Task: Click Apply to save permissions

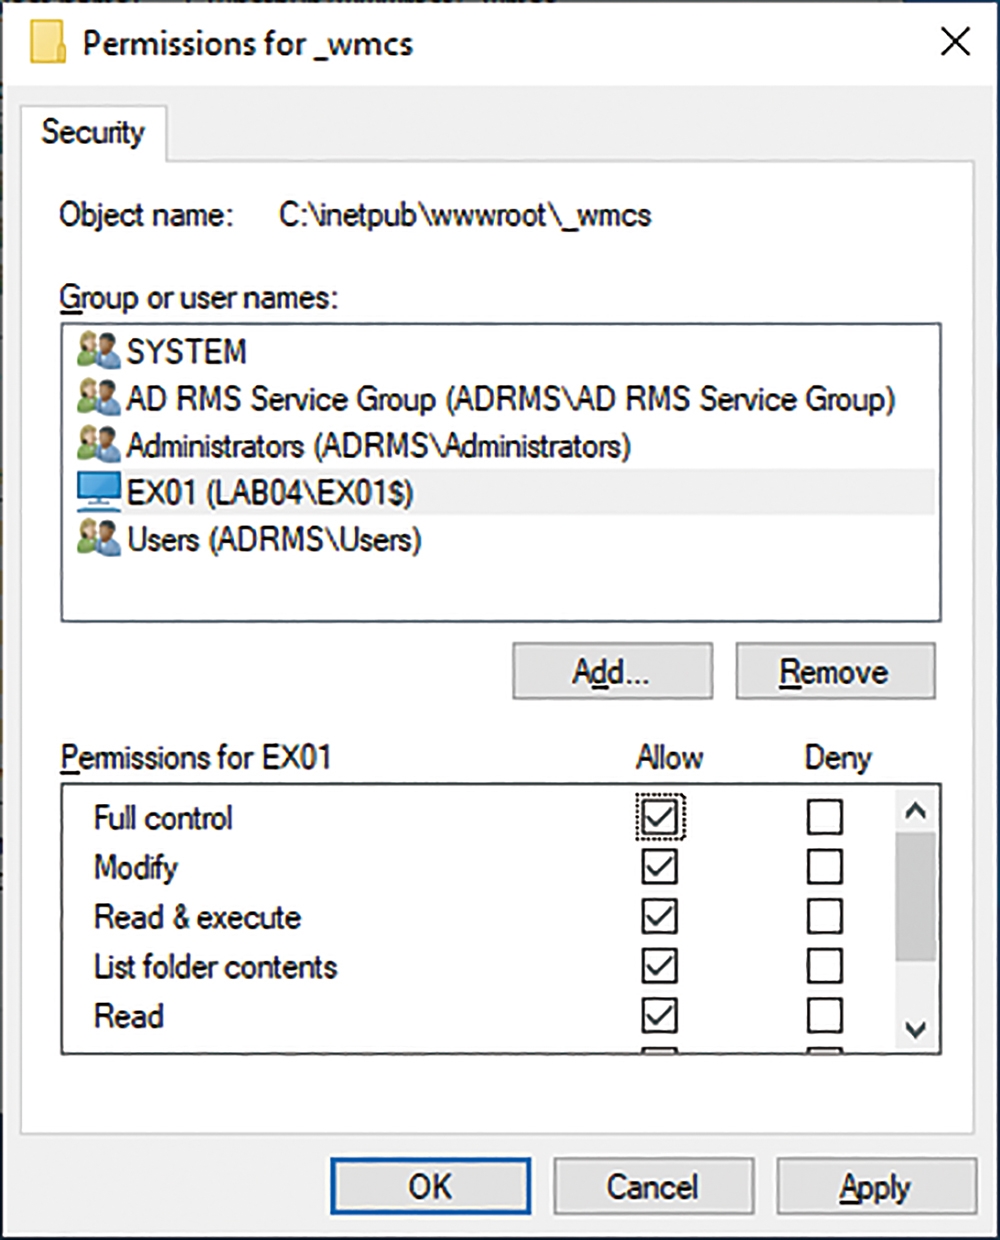Action: tap(876, 1187)
